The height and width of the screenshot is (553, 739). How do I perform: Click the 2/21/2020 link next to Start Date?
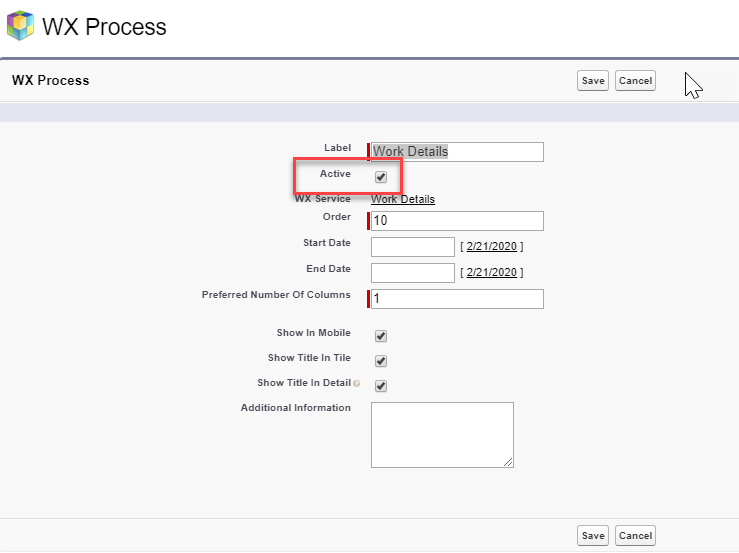click(x=491, y=246)
